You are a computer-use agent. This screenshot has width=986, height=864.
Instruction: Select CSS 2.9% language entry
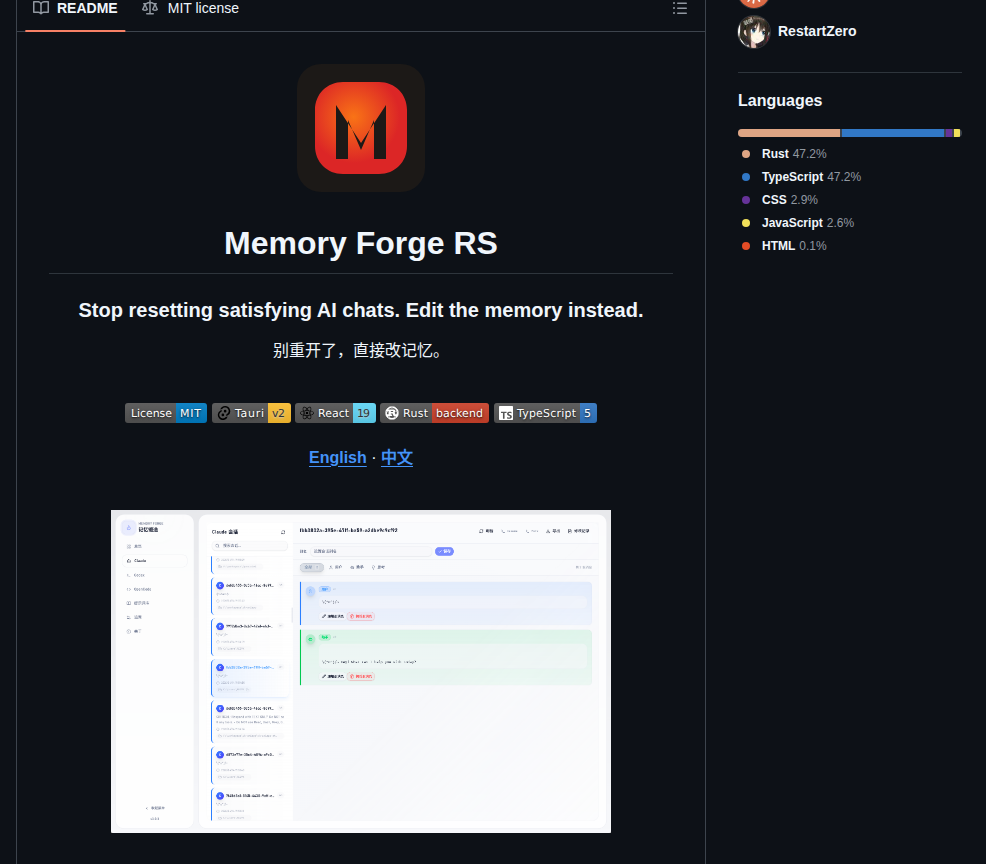coord(780,200)
